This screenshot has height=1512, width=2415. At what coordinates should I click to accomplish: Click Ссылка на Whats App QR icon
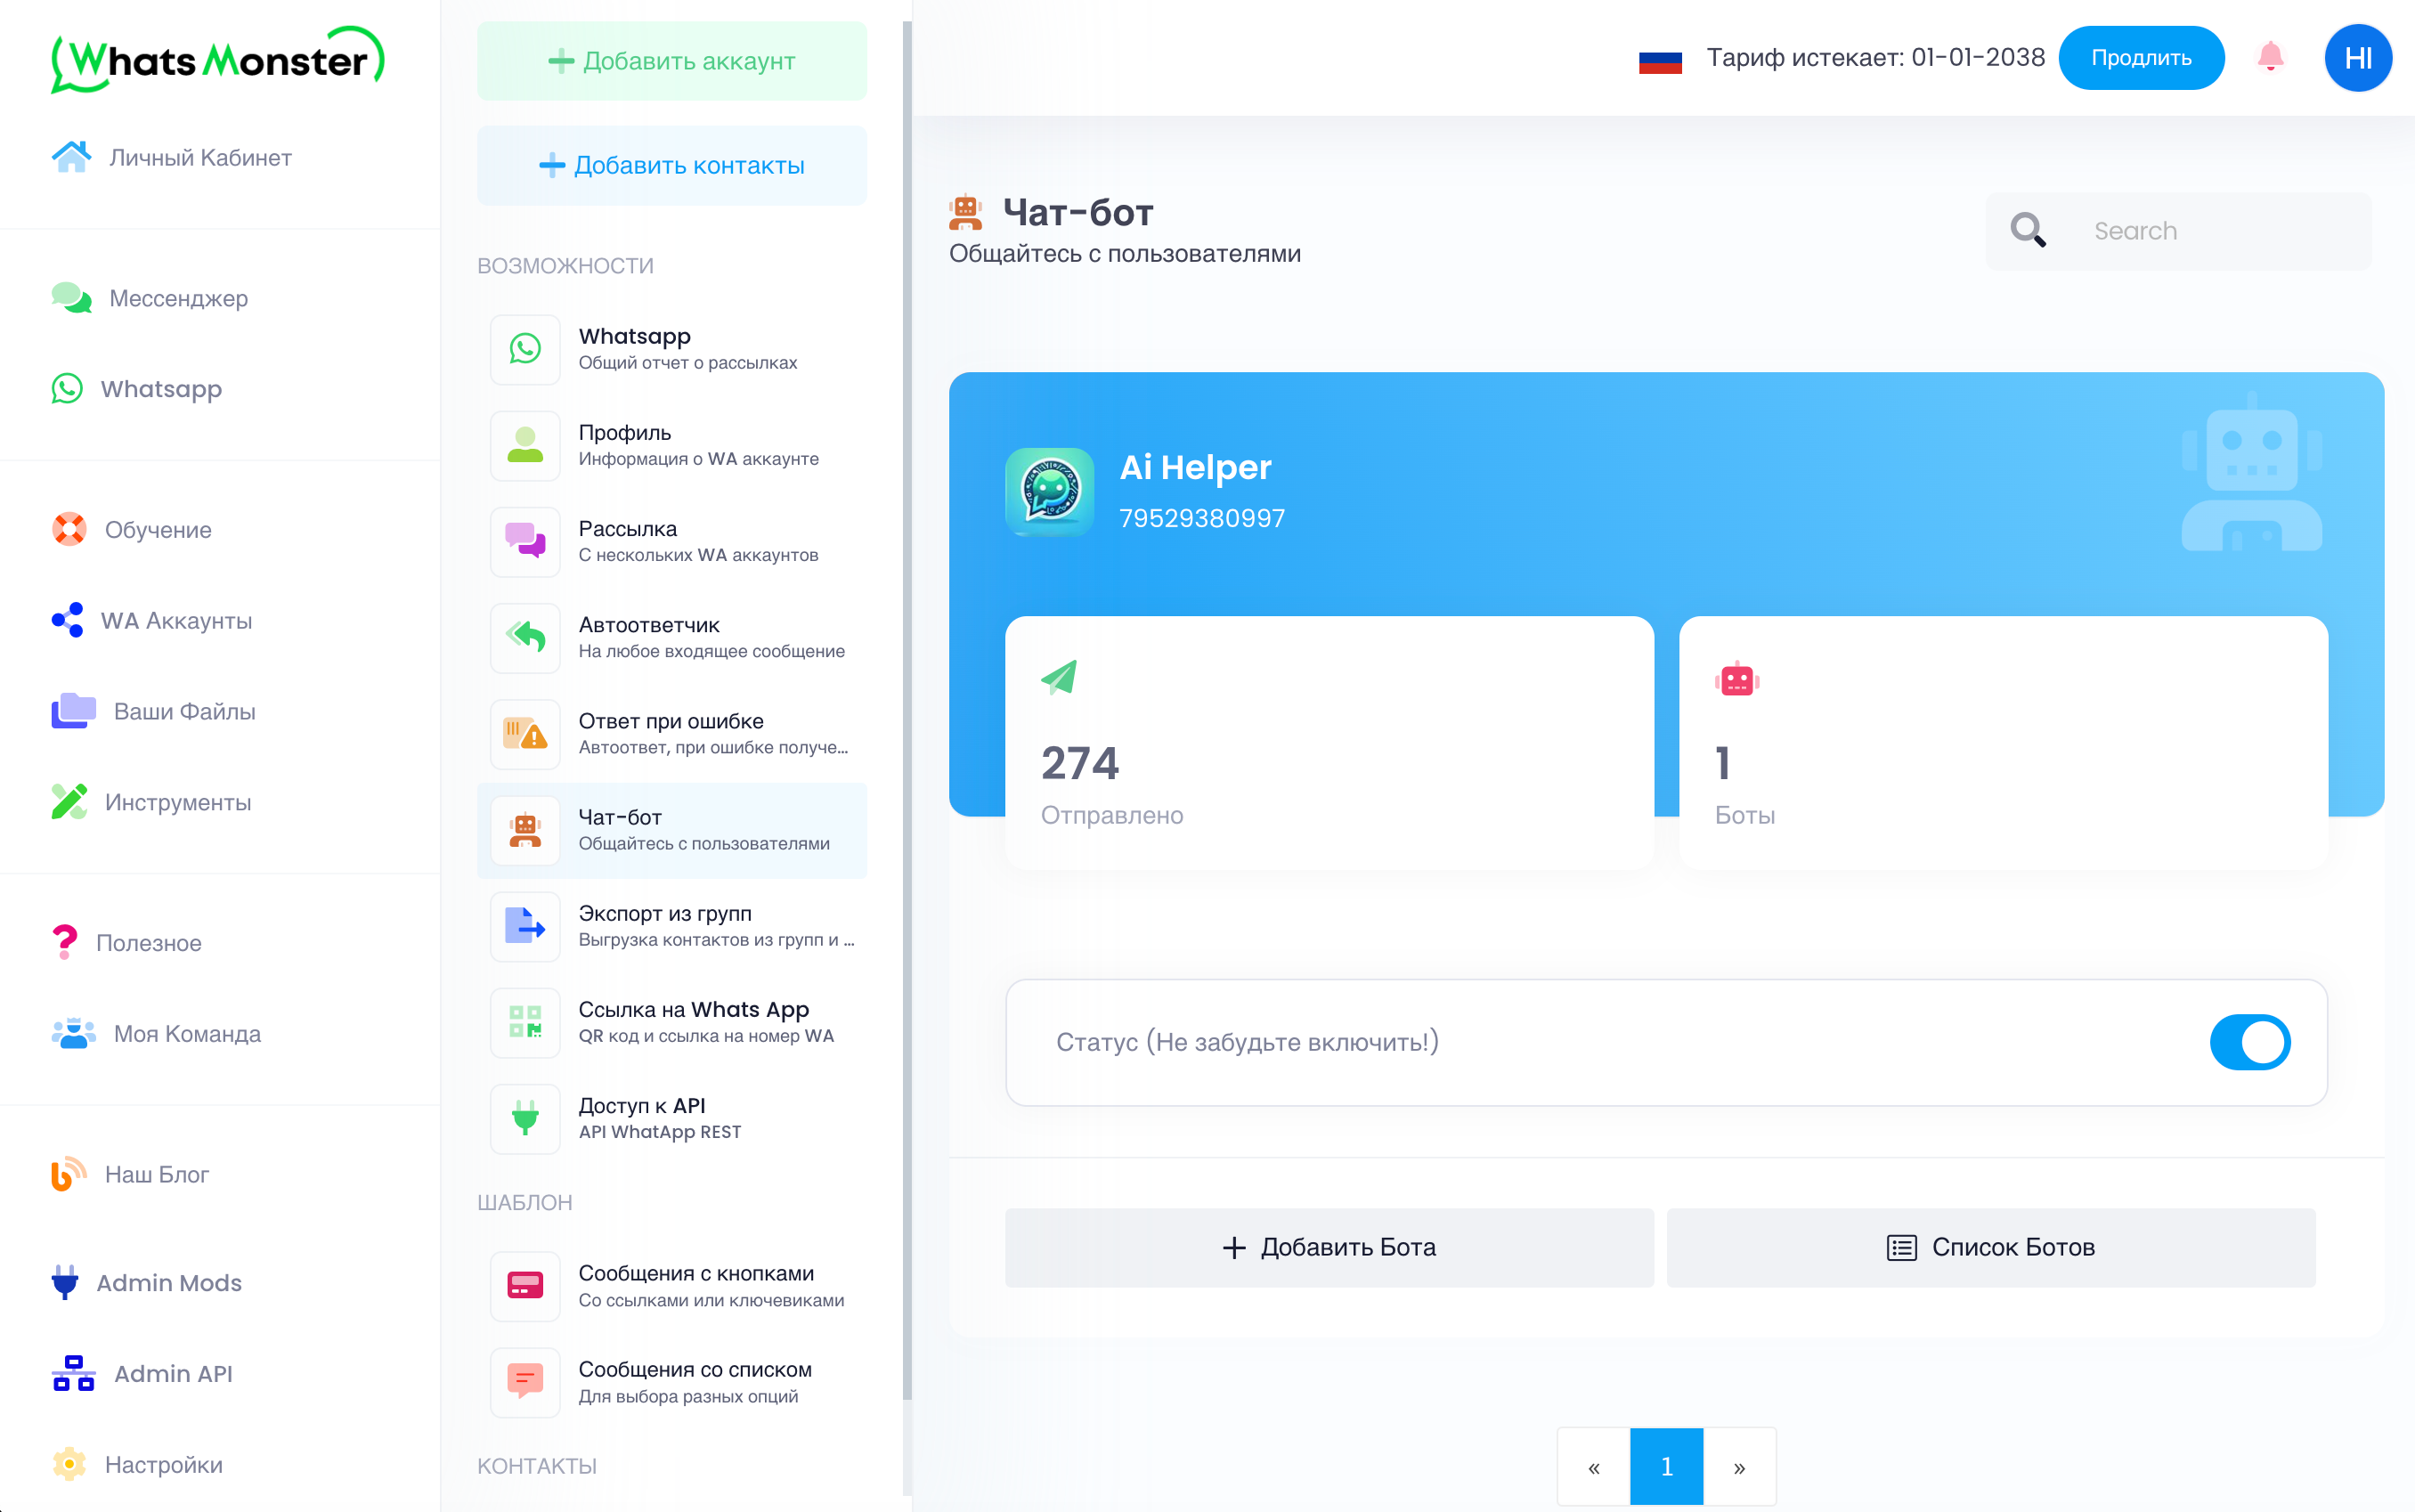click(x=525, y=1022)
